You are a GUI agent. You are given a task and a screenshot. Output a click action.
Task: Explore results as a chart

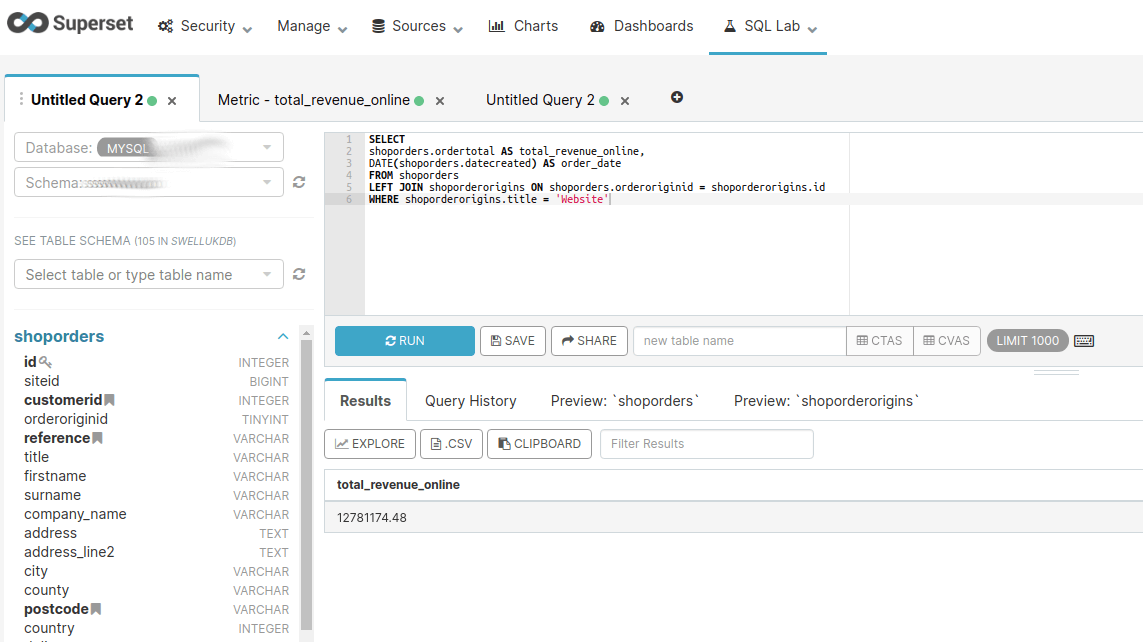[370, 444]
